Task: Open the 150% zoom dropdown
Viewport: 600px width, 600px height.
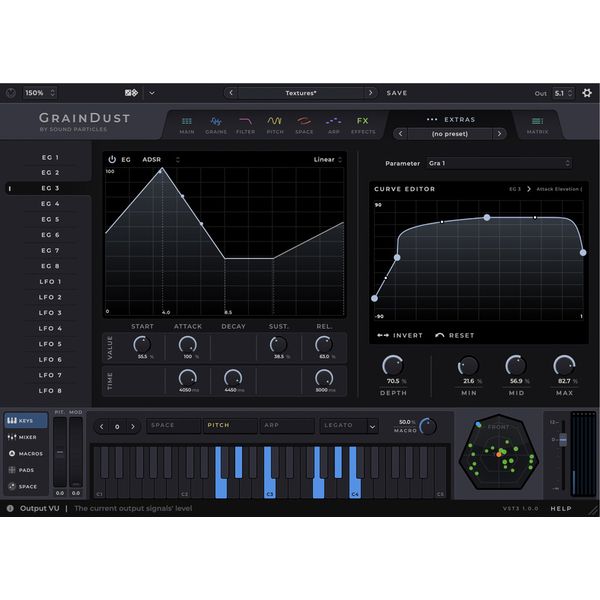Action: 40,93
